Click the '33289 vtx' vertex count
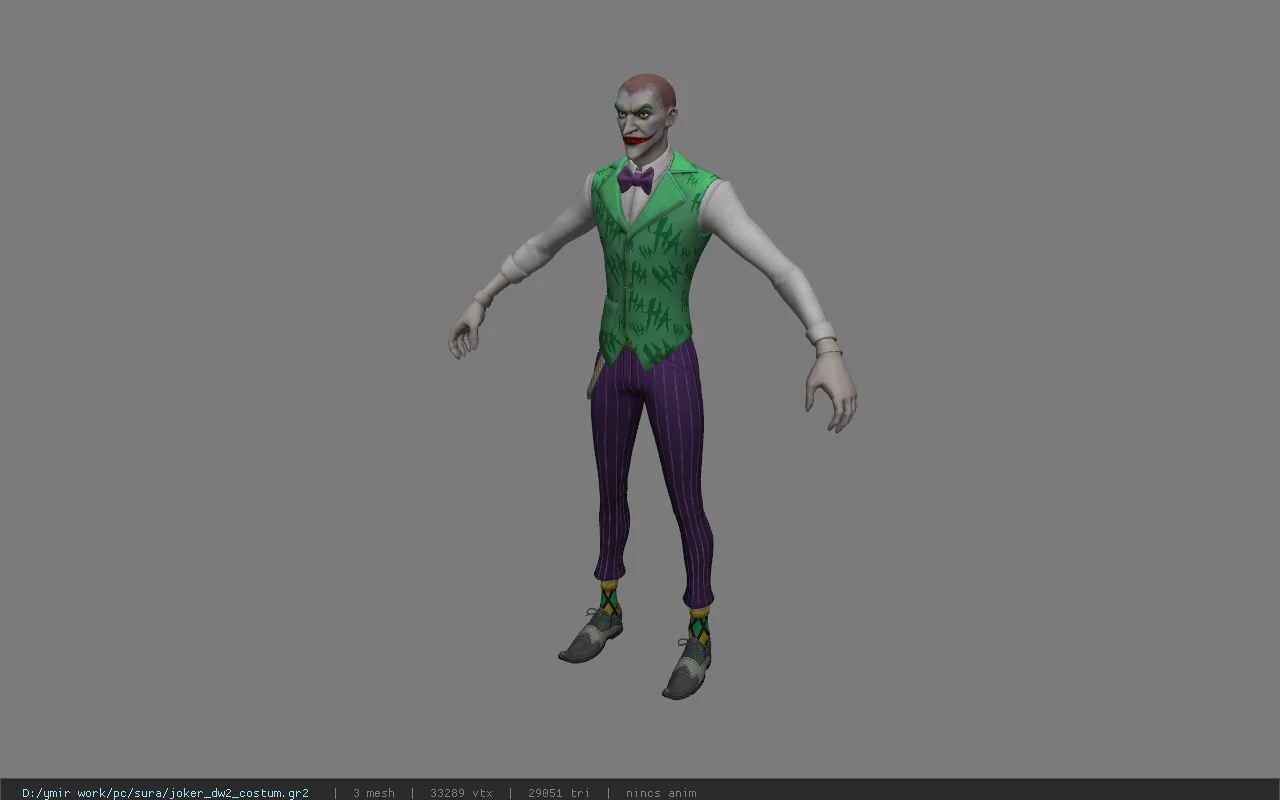The width and height of the screenshot is (1280, 800). click(461, 793)
